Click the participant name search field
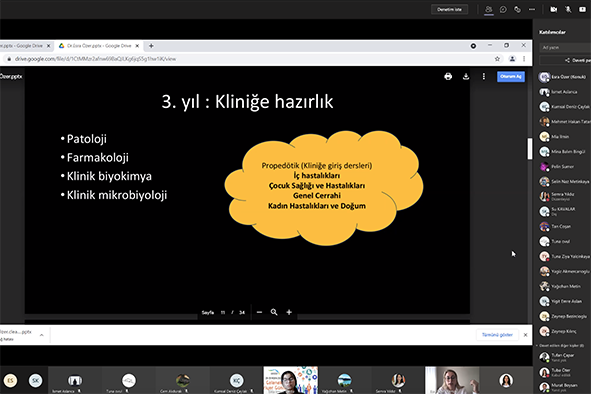Viewport: 591px width, 394px height. coord(565,48)
